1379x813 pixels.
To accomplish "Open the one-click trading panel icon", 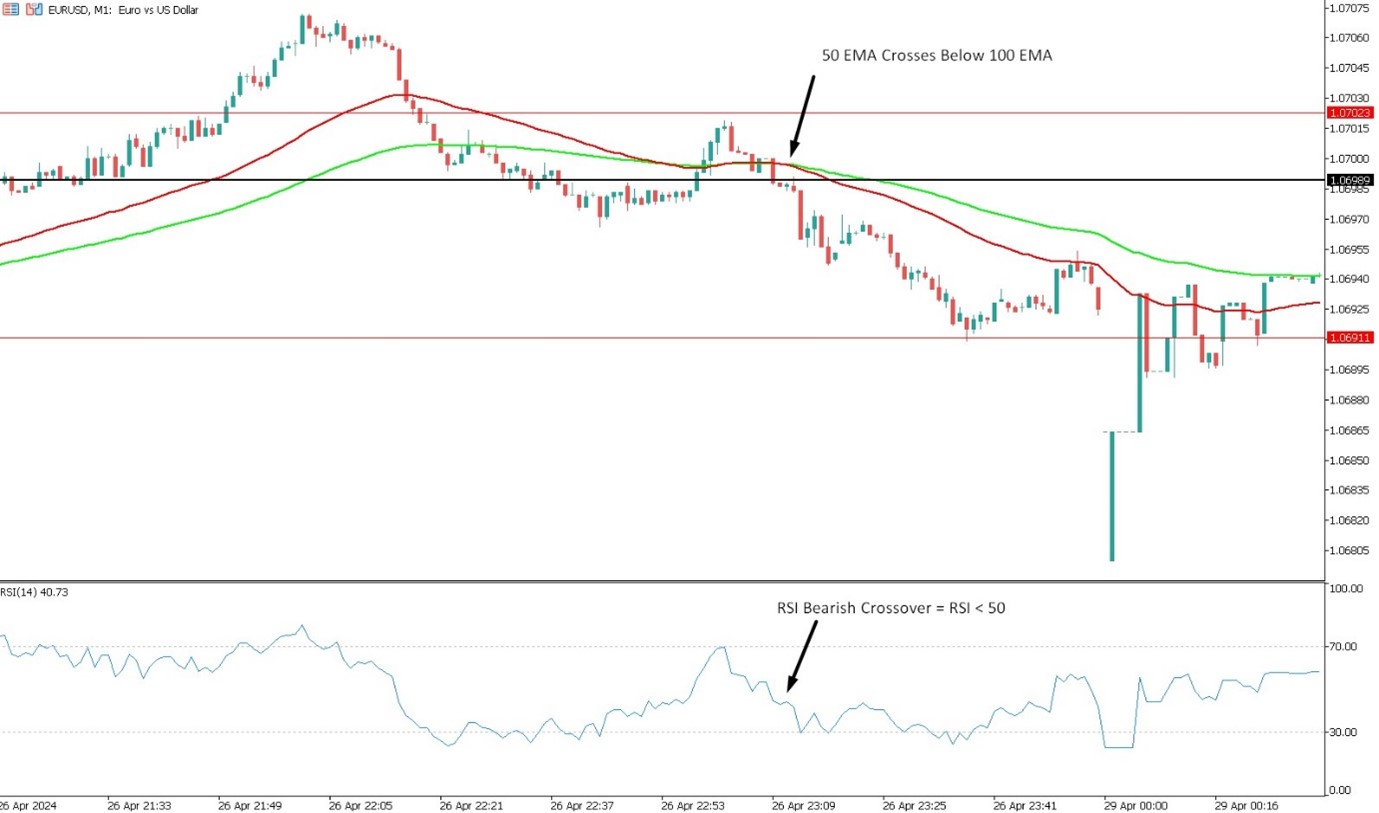I will tap(33, 9).
